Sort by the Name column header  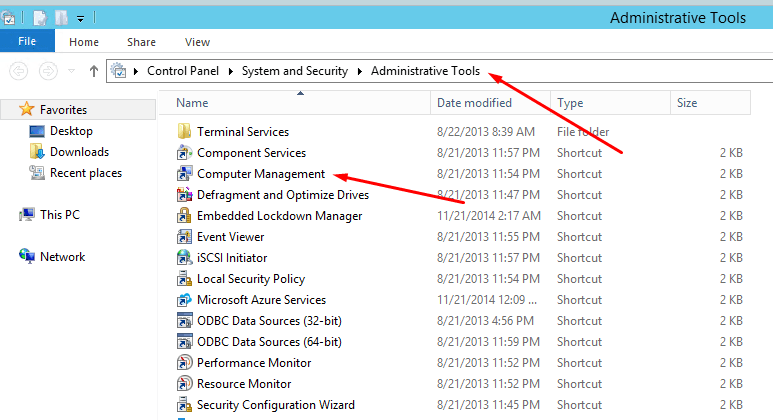295,103
